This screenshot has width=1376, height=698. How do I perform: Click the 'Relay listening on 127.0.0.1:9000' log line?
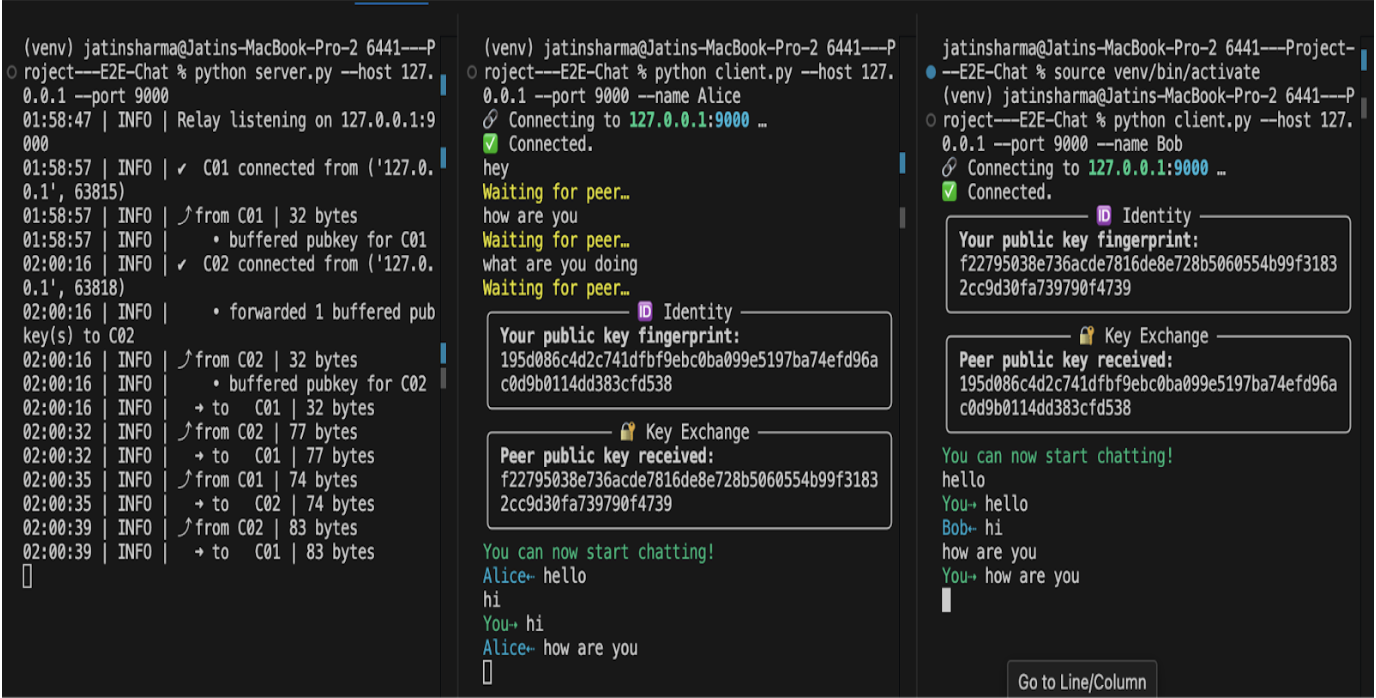[x=229, y=132]
